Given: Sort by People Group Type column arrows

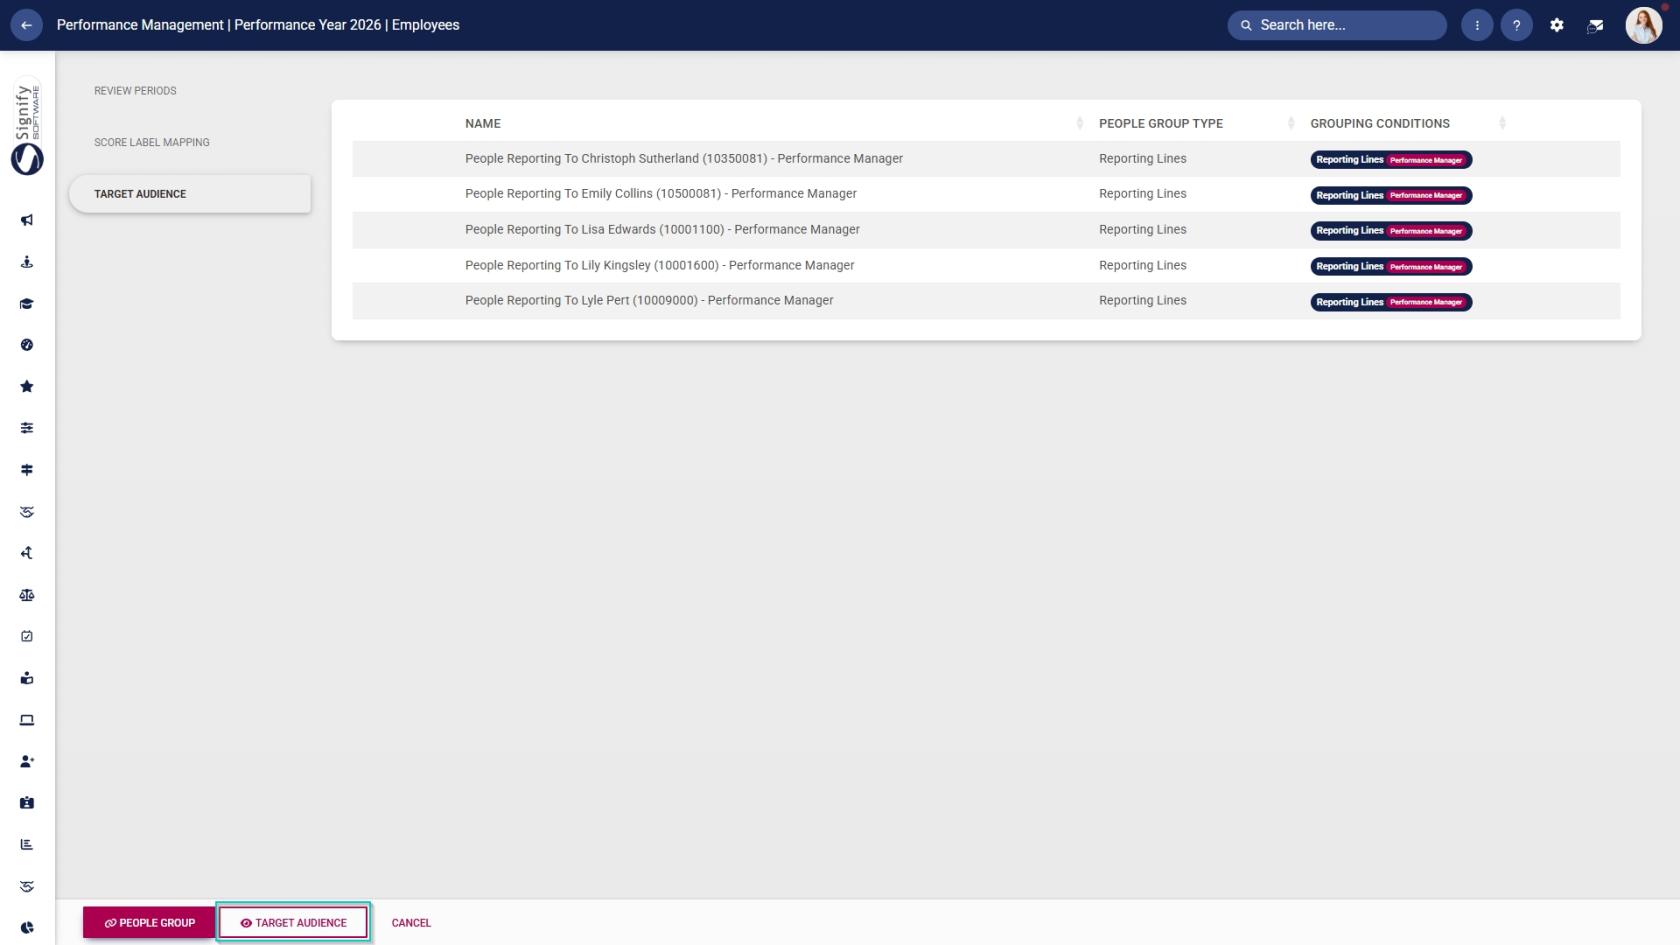Looking at the screenshot, I should click(x=1290, y=123).
